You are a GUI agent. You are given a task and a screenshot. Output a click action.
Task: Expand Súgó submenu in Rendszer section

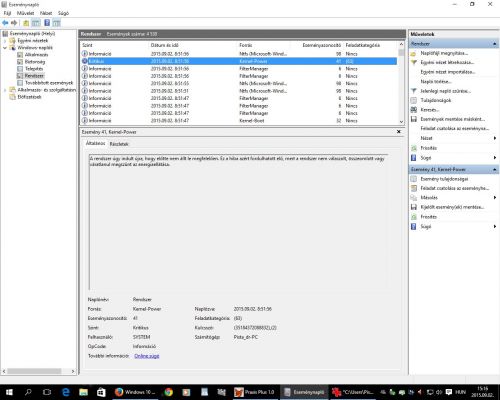pos(495,158)
